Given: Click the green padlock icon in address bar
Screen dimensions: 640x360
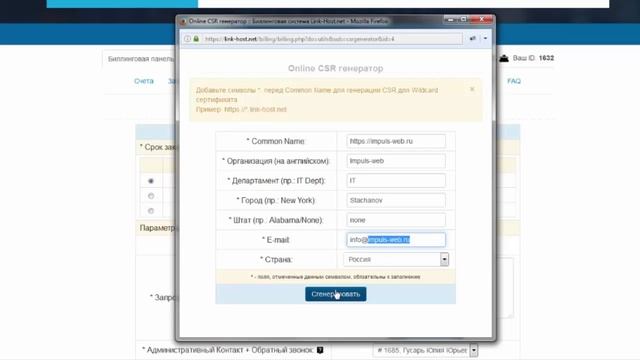Looking at the screenshot, I should point(196,39).
